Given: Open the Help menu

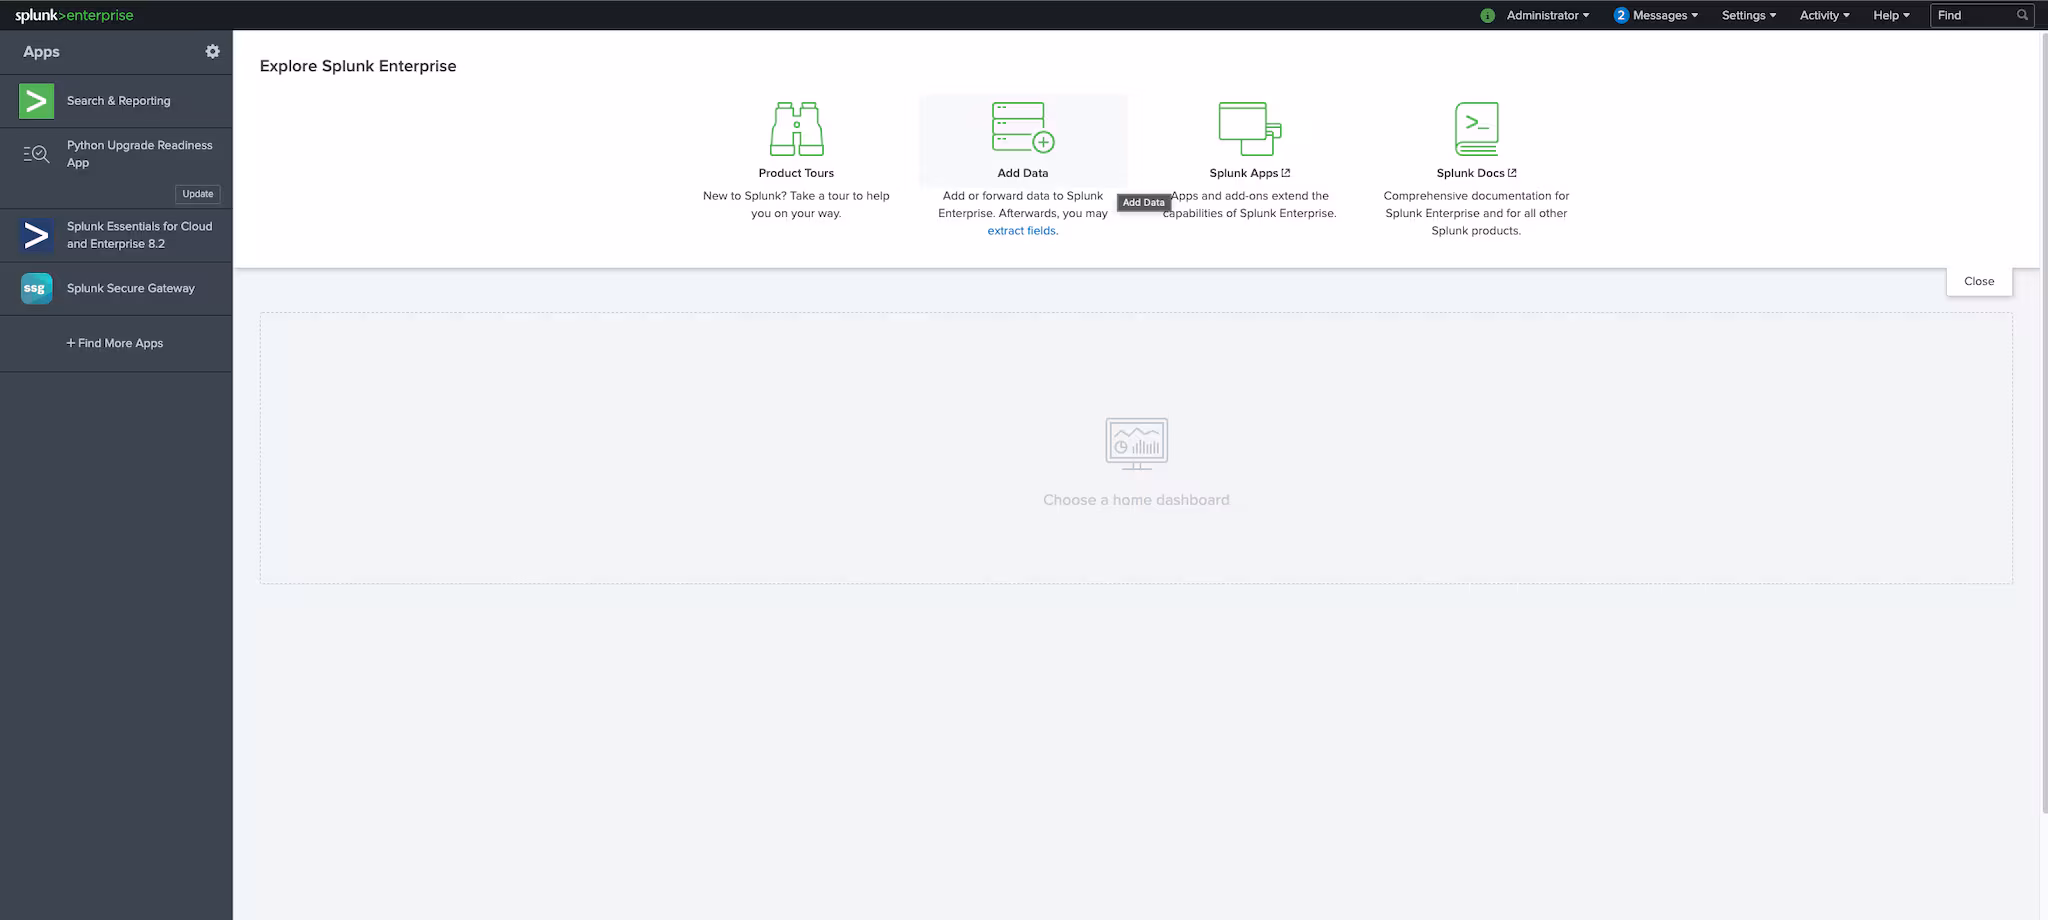Looking at the screenshot, I should [1890, 15].
